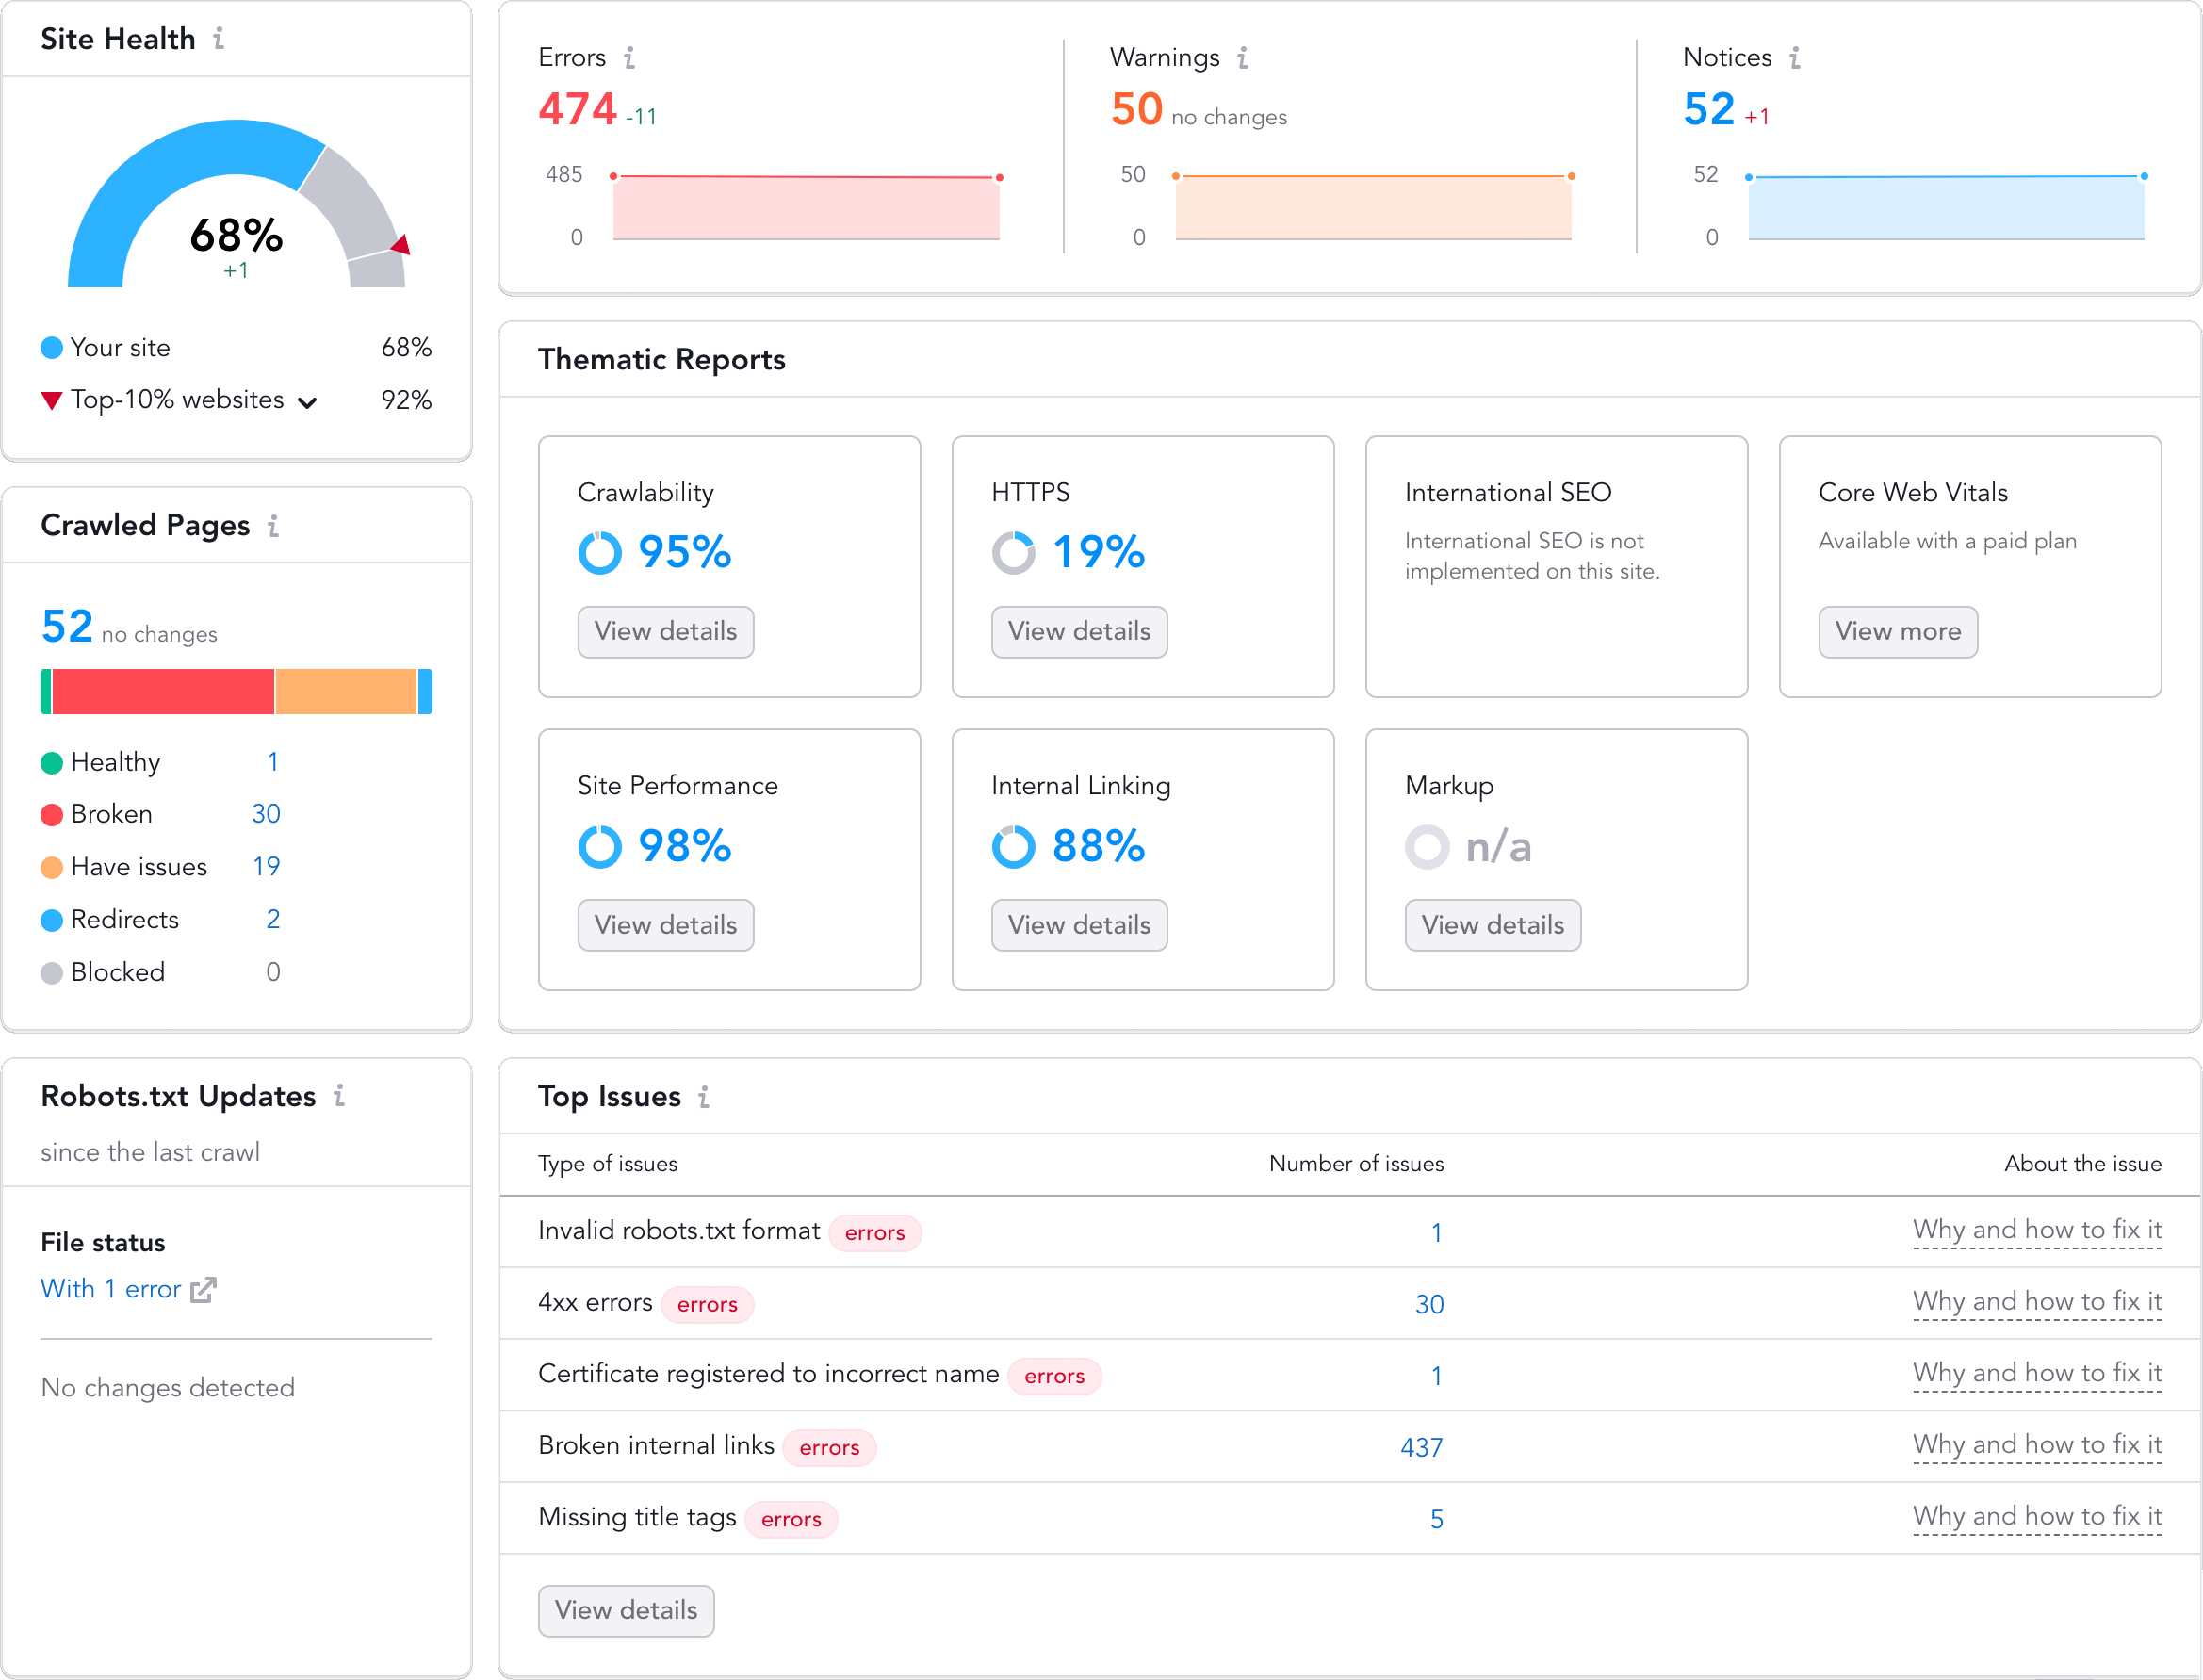Click the 68% site health gauge

pos(236,205)
